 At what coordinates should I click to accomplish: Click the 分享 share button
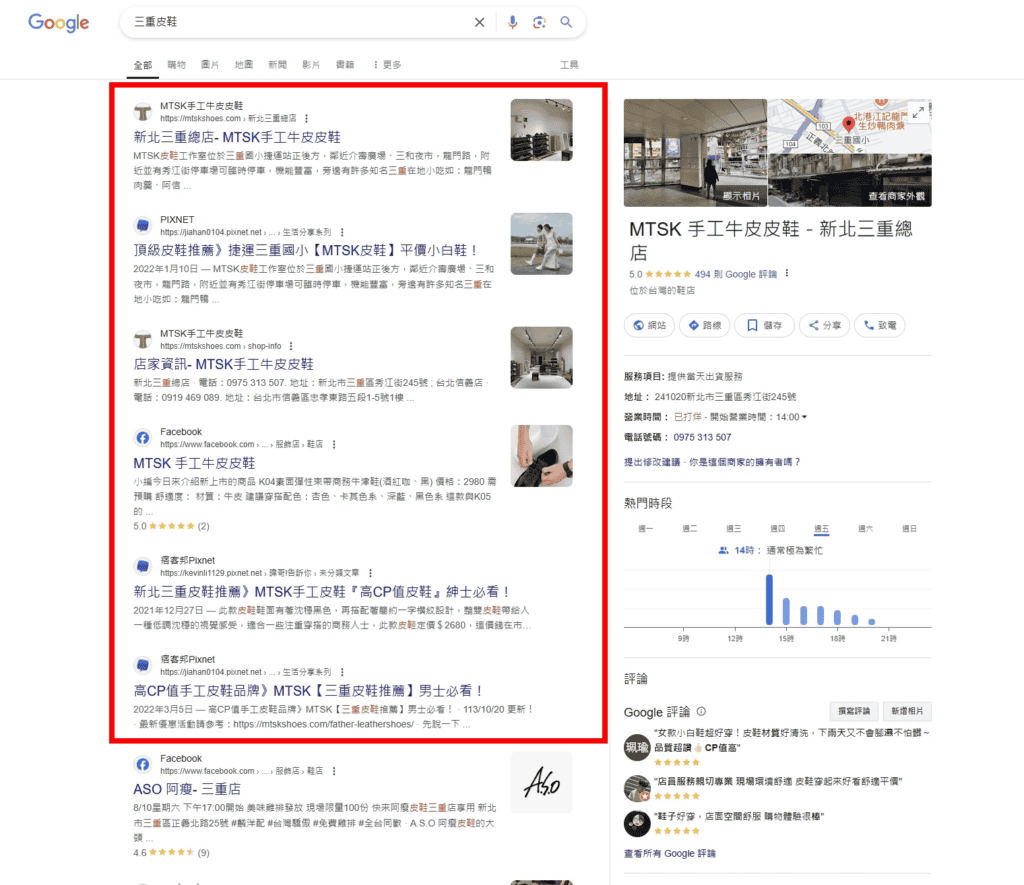(x=824, y=325)
